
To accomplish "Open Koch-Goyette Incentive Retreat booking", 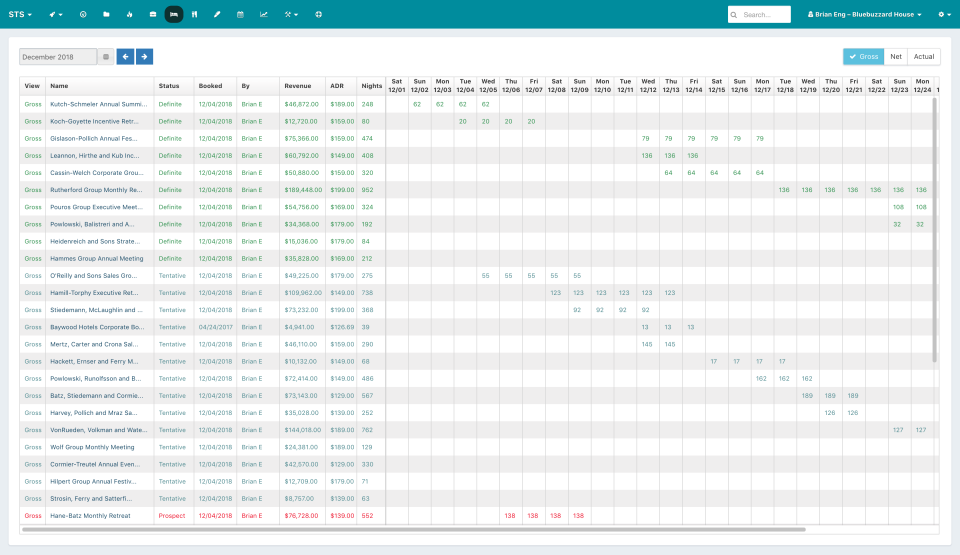I will tap(94, 121).
